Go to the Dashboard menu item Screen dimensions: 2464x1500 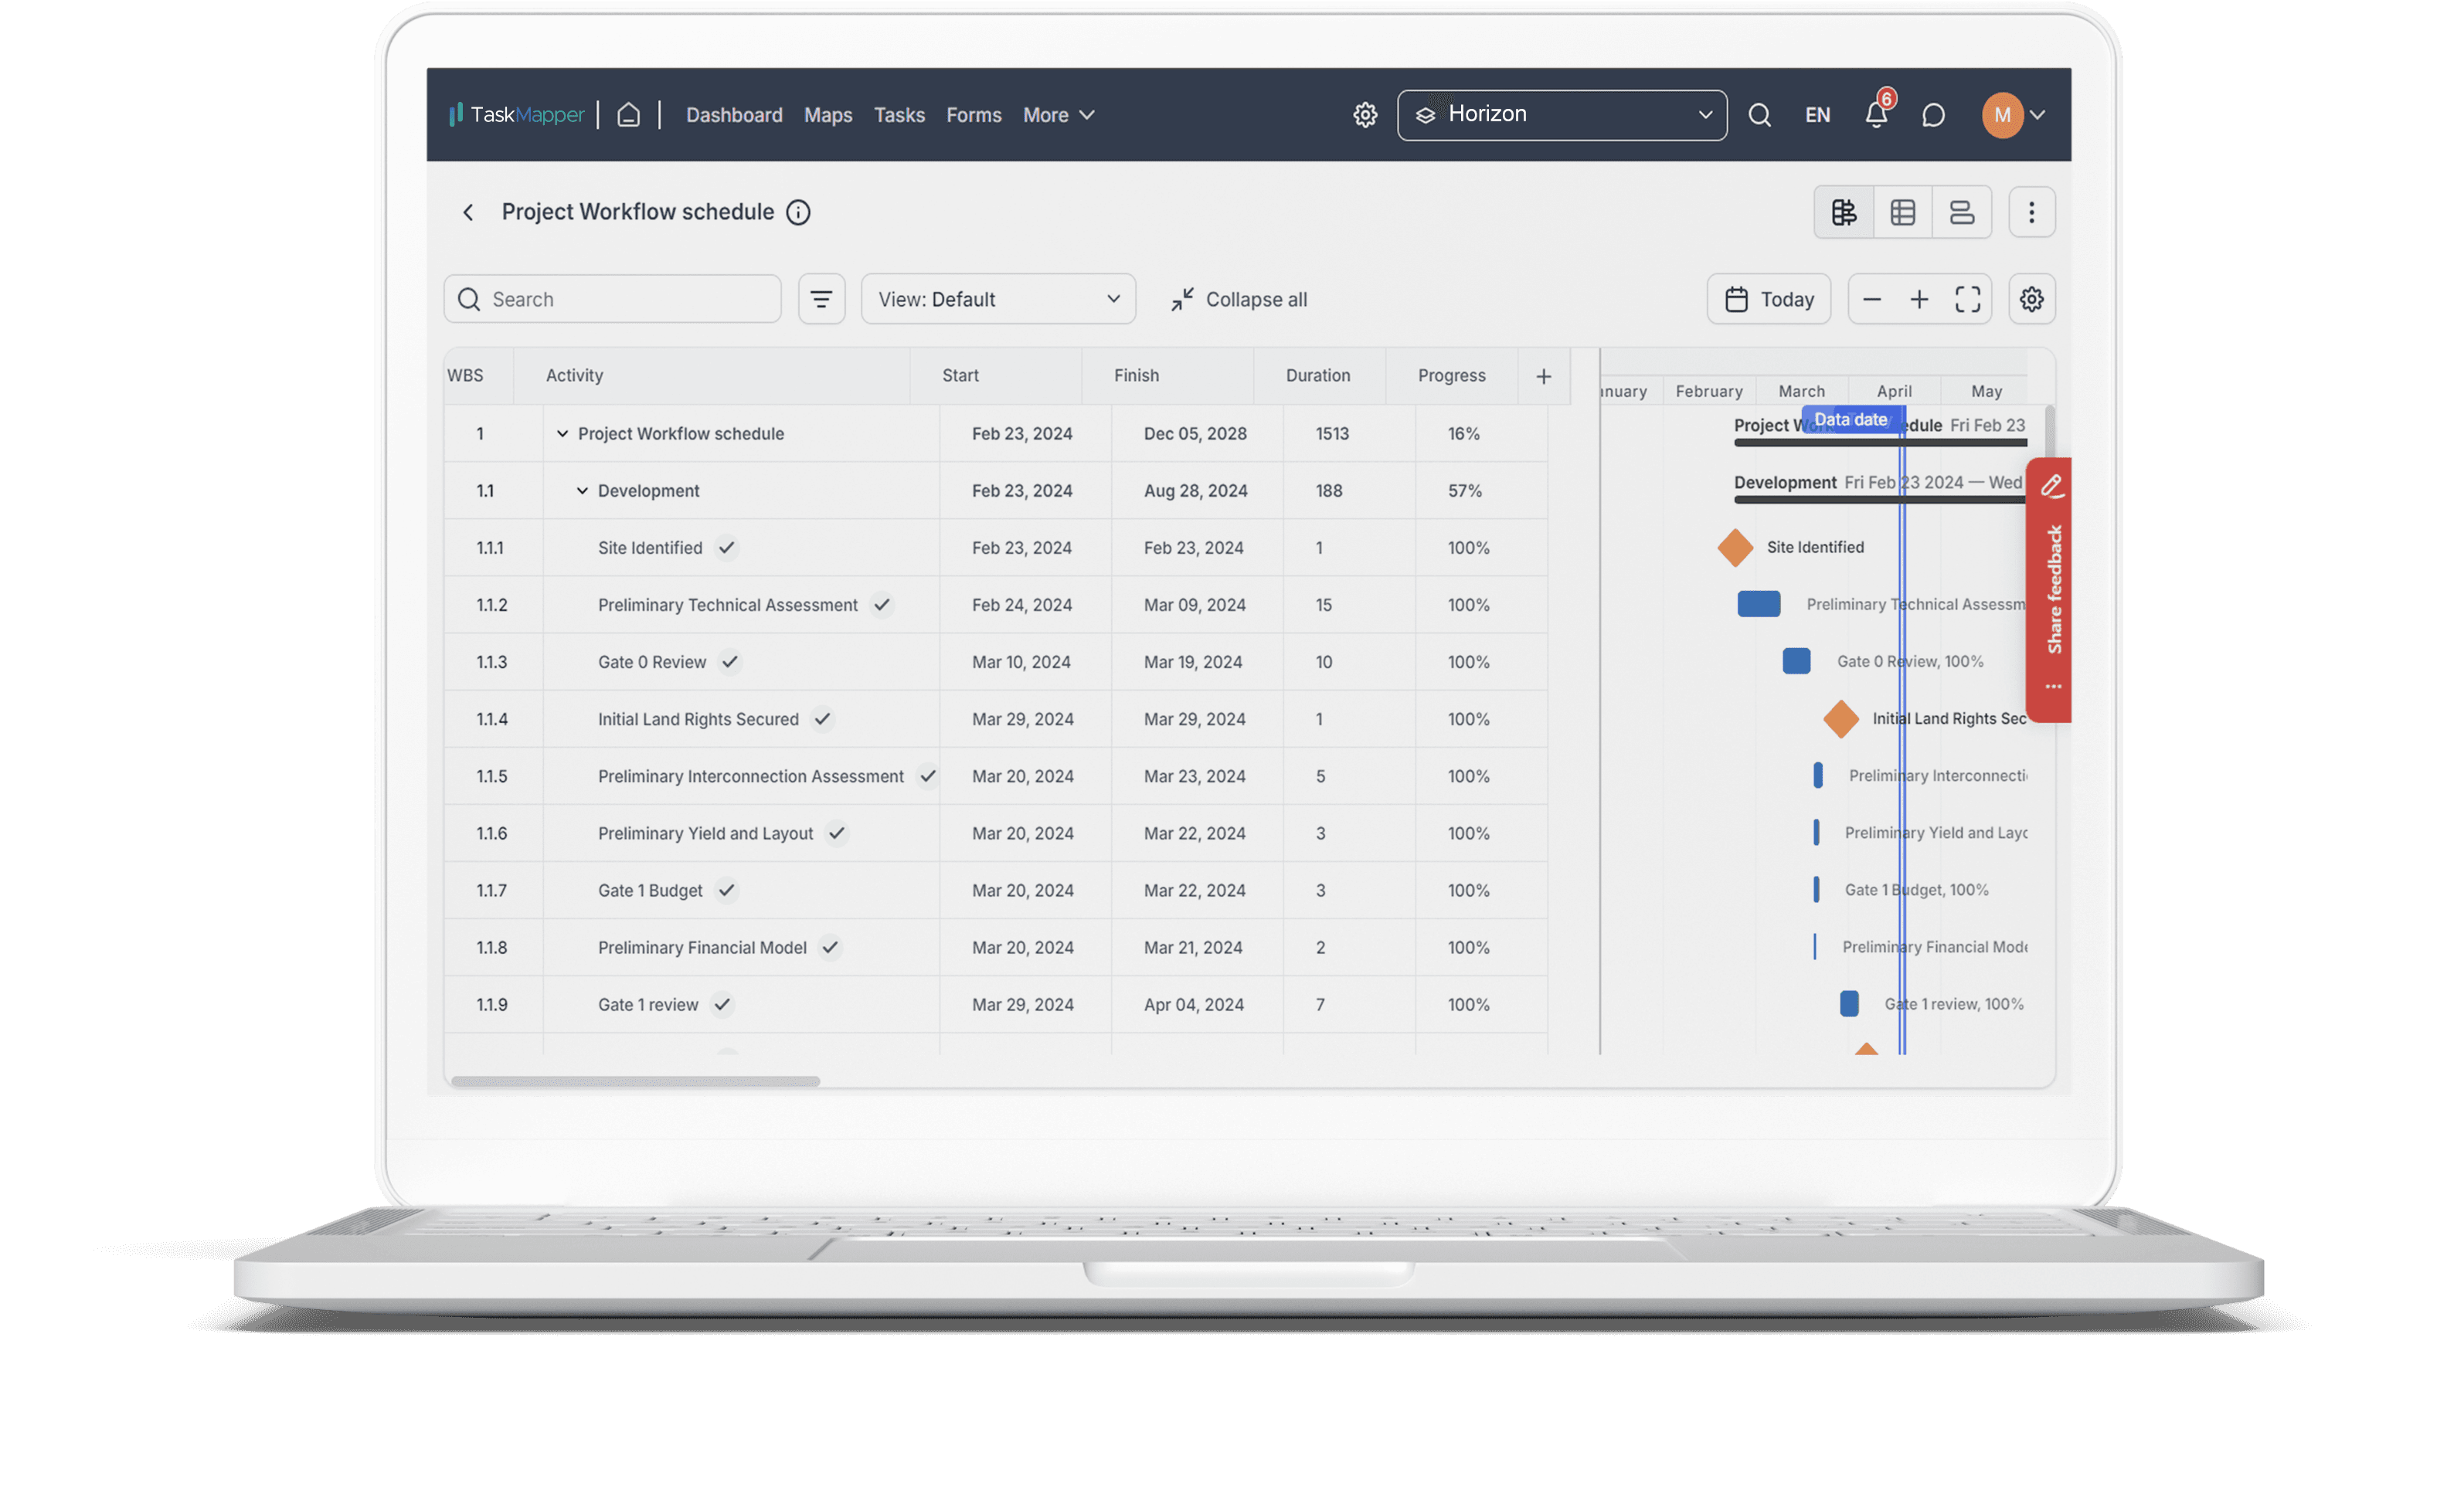click(x=734, y=114)
